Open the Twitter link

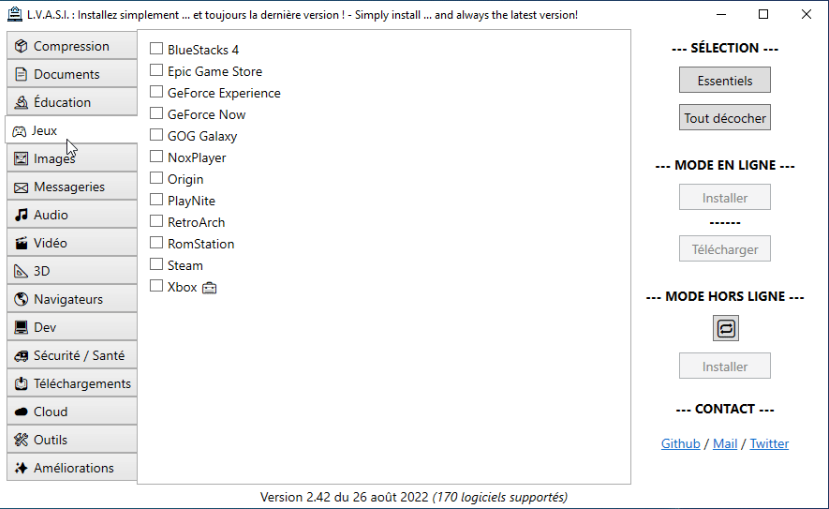point(769,444)
